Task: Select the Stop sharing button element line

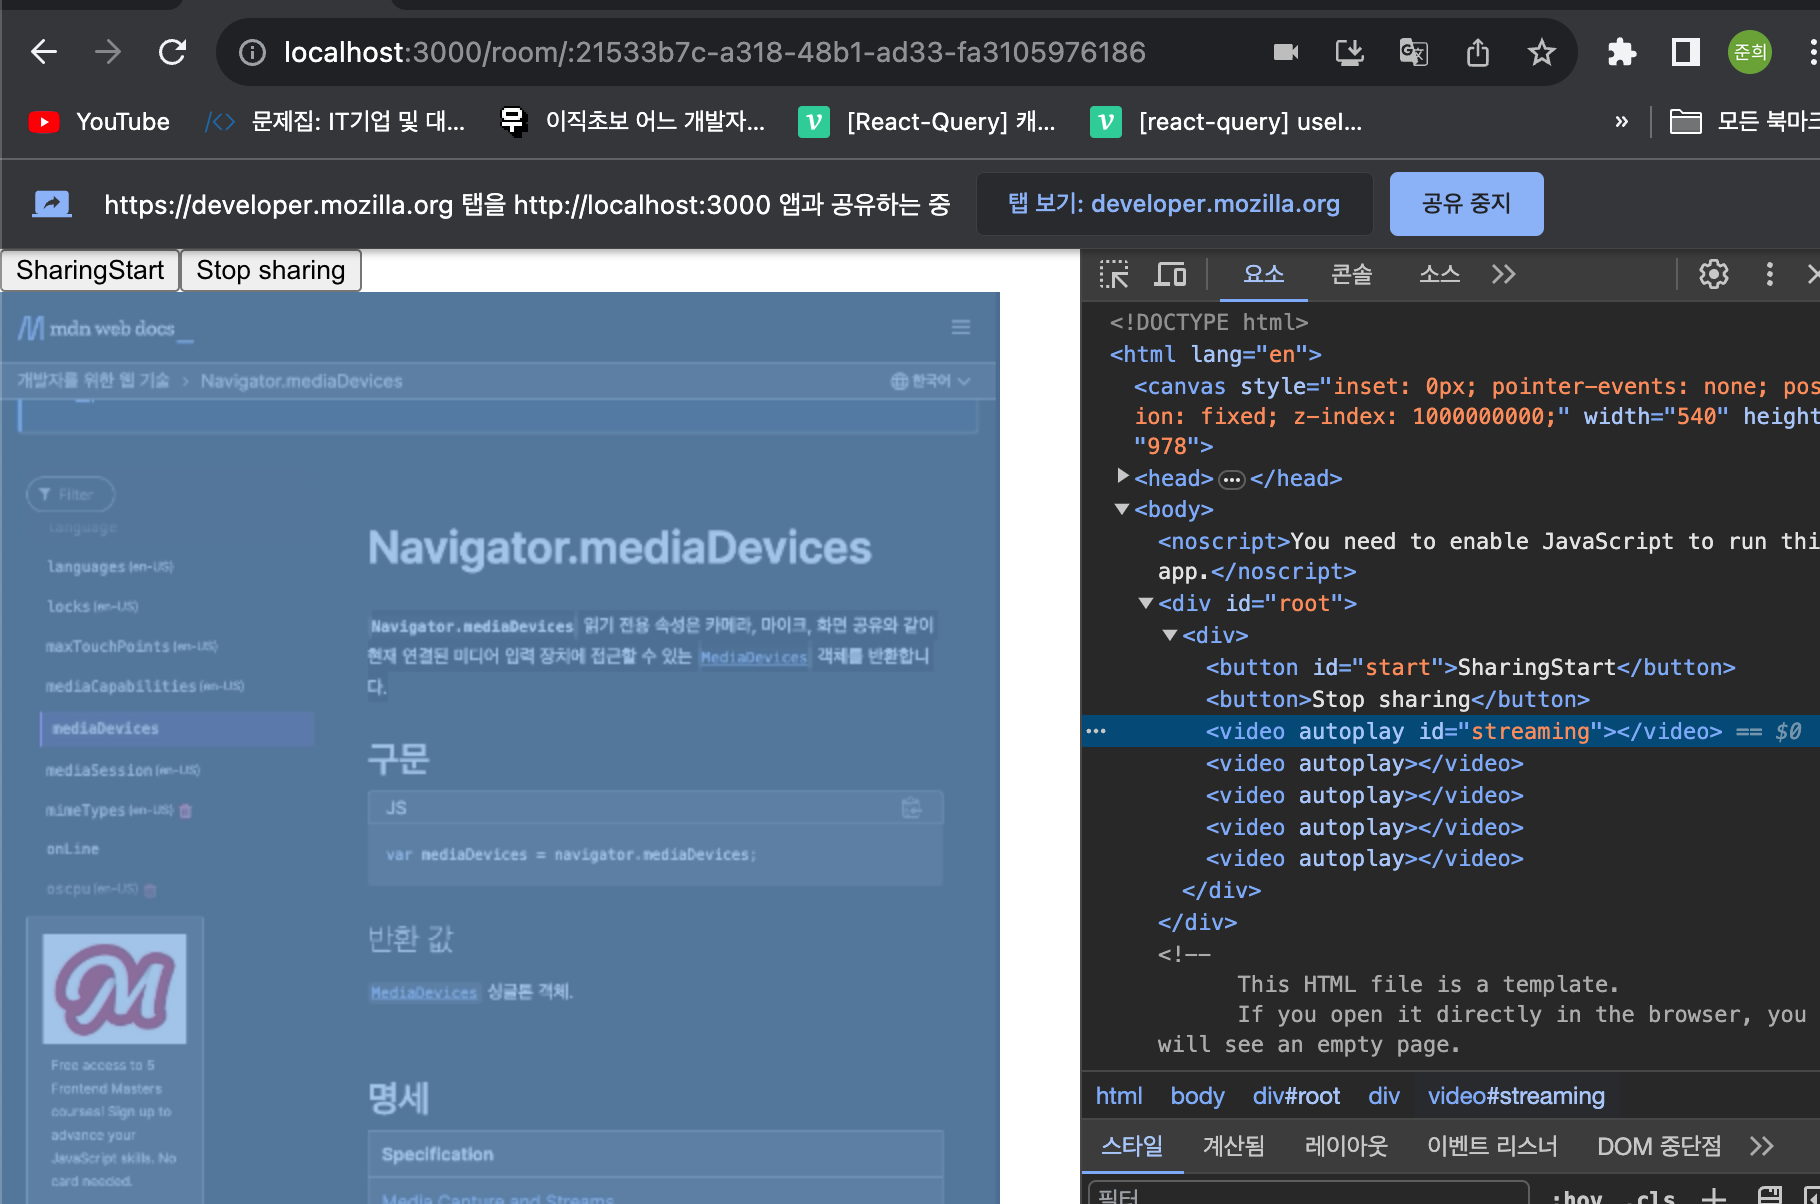Action: (1397, 699)
